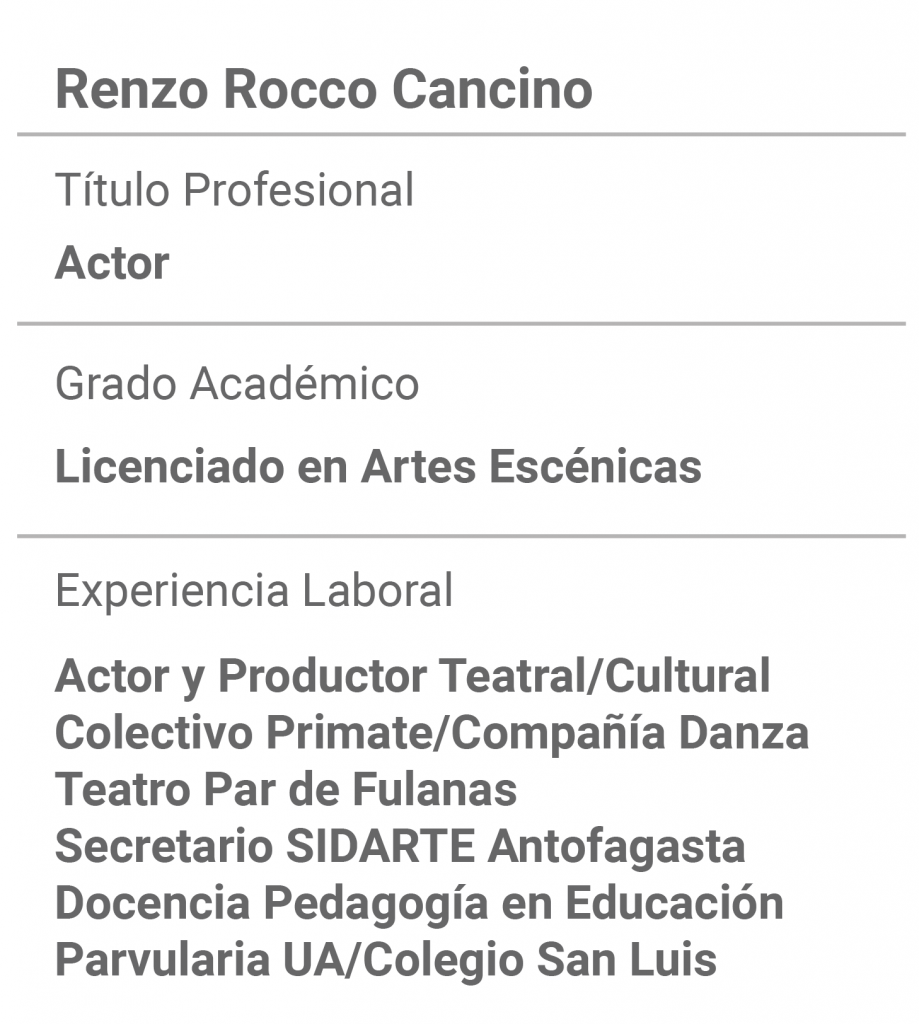This screenshot has height=1024, width=919.
Task: Click the divider line below the name
Action: click(461, 135)
